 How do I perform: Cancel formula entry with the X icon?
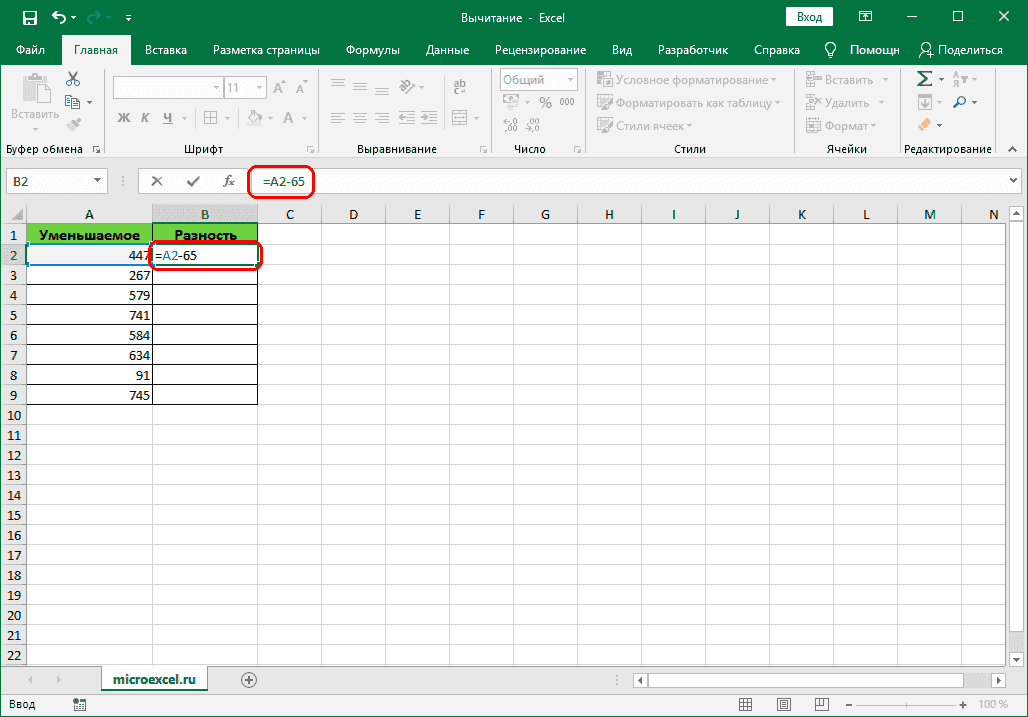coord(157,181)
